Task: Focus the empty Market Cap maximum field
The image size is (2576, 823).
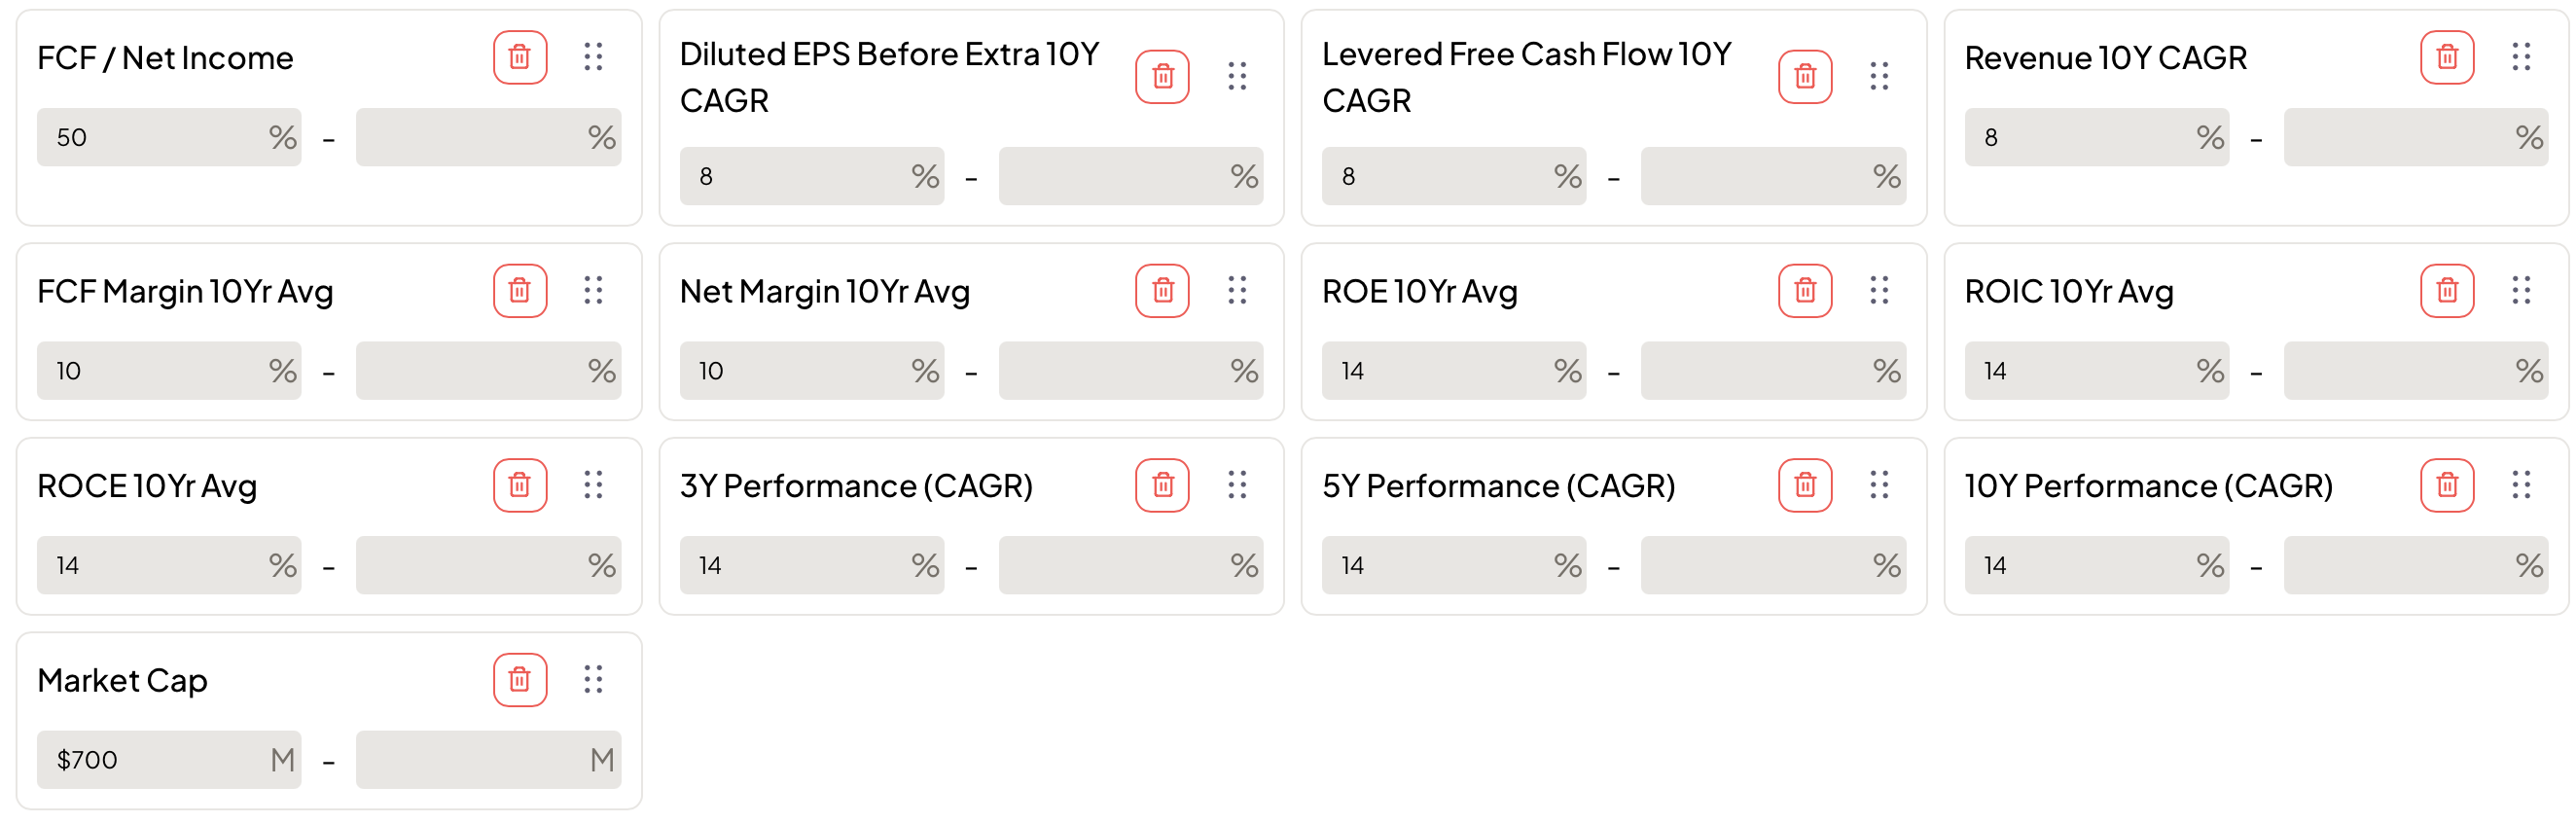Action: [472, 760]
